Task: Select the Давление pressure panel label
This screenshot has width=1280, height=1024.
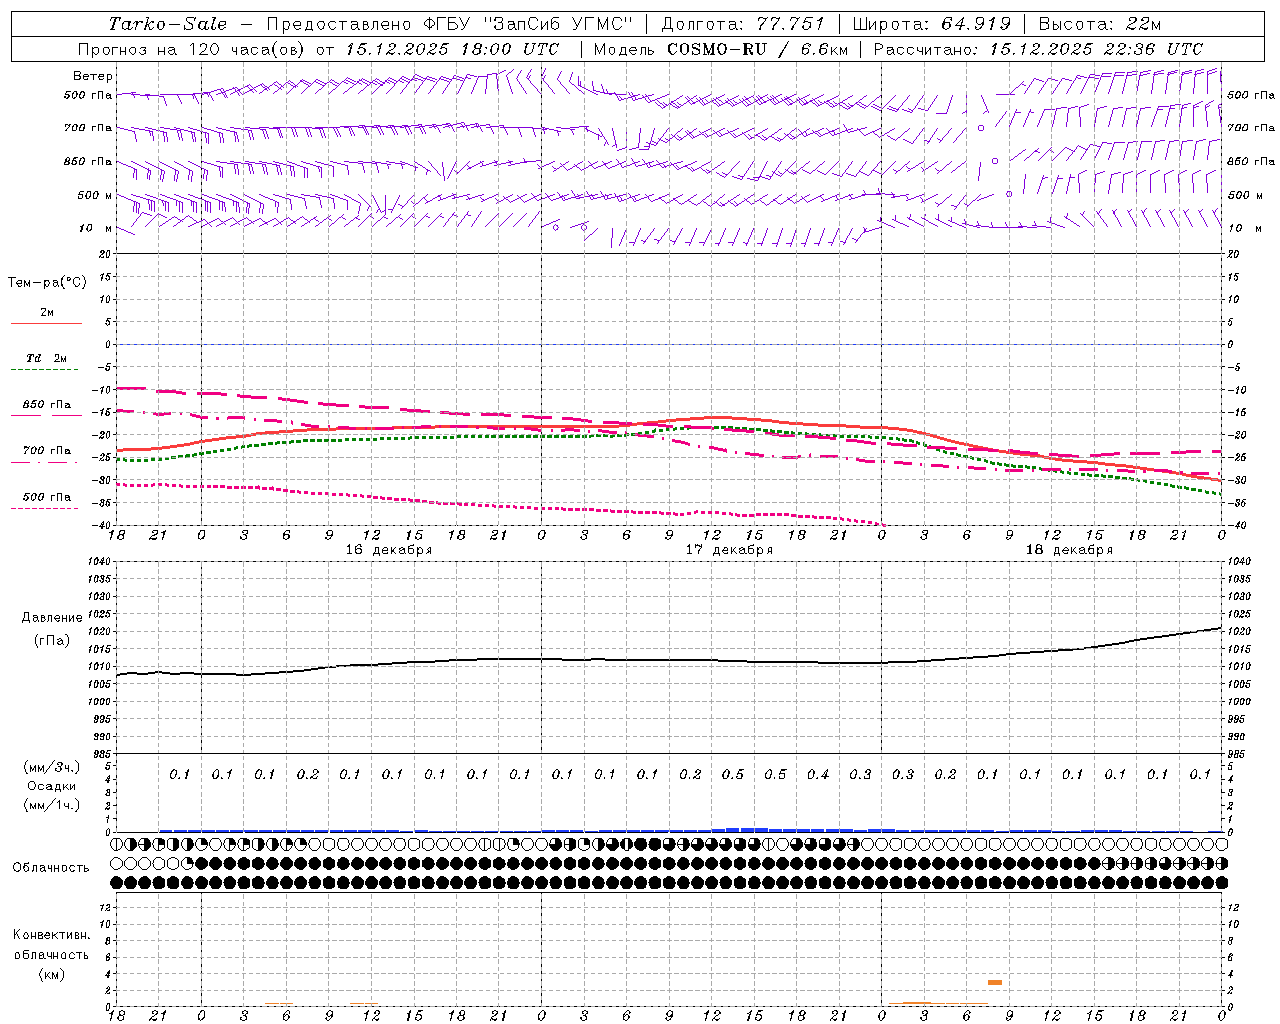Action: (x=52, y=618)
